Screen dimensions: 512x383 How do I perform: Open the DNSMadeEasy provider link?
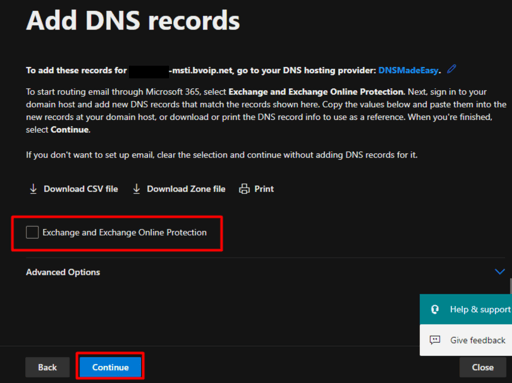[408, 70]
